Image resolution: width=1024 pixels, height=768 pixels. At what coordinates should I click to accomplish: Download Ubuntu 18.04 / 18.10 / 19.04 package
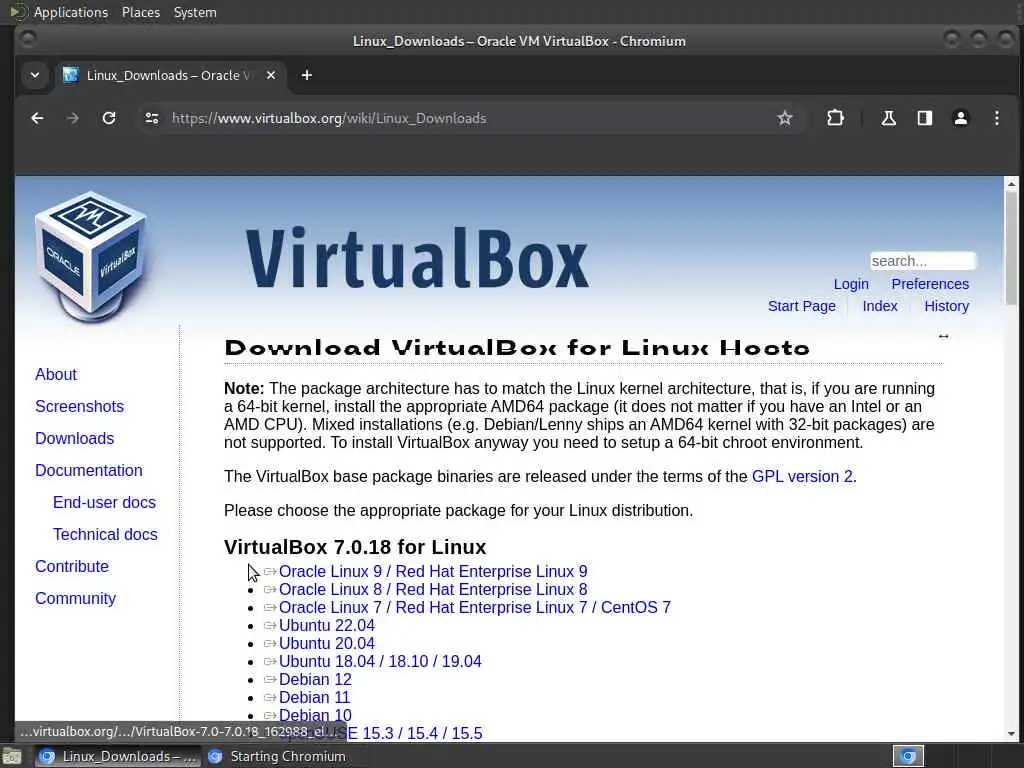point(380,662)
